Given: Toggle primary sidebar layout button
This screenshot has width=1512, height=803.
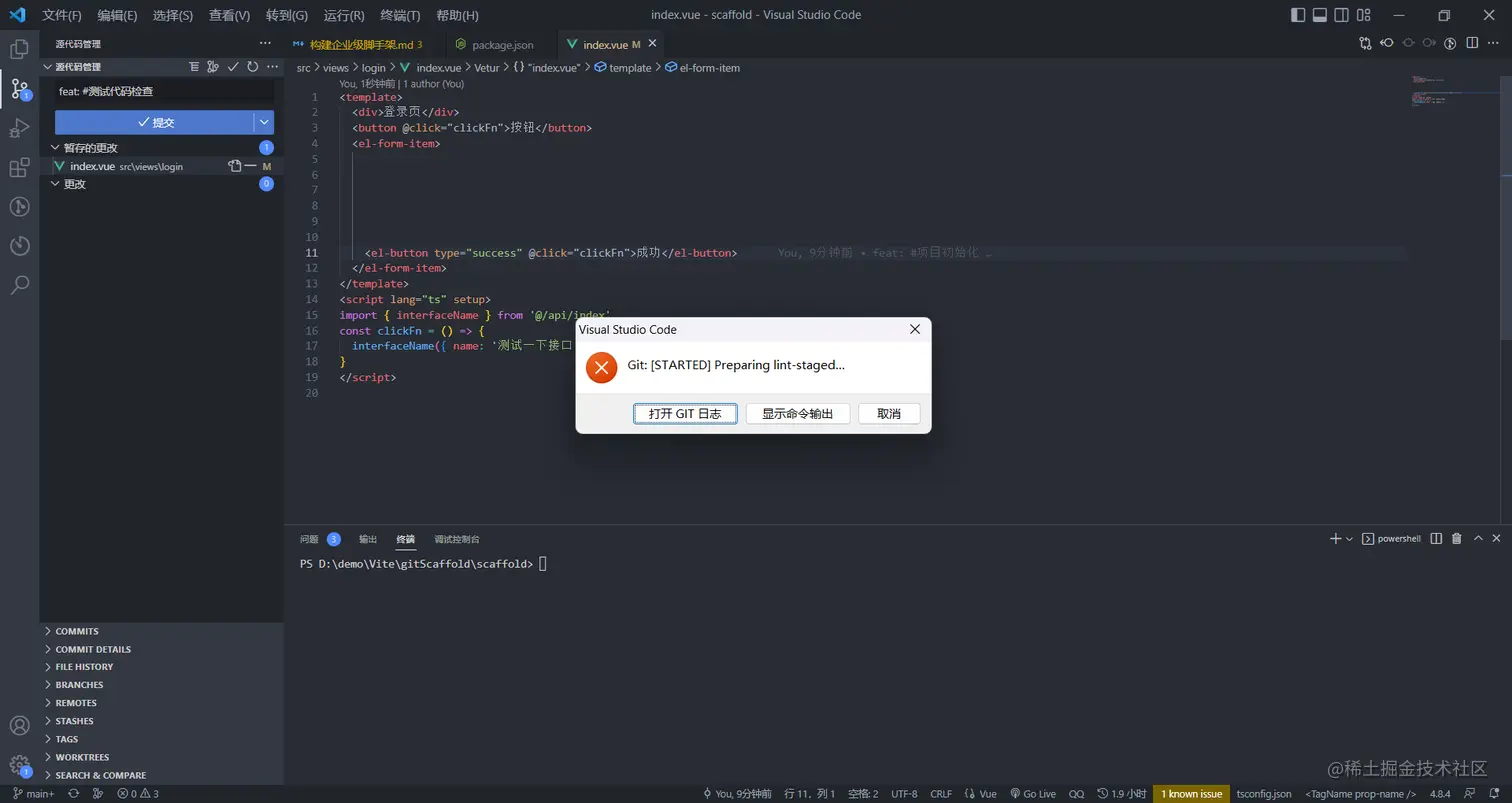Looking at the screenshot, I should [1298, 15].
